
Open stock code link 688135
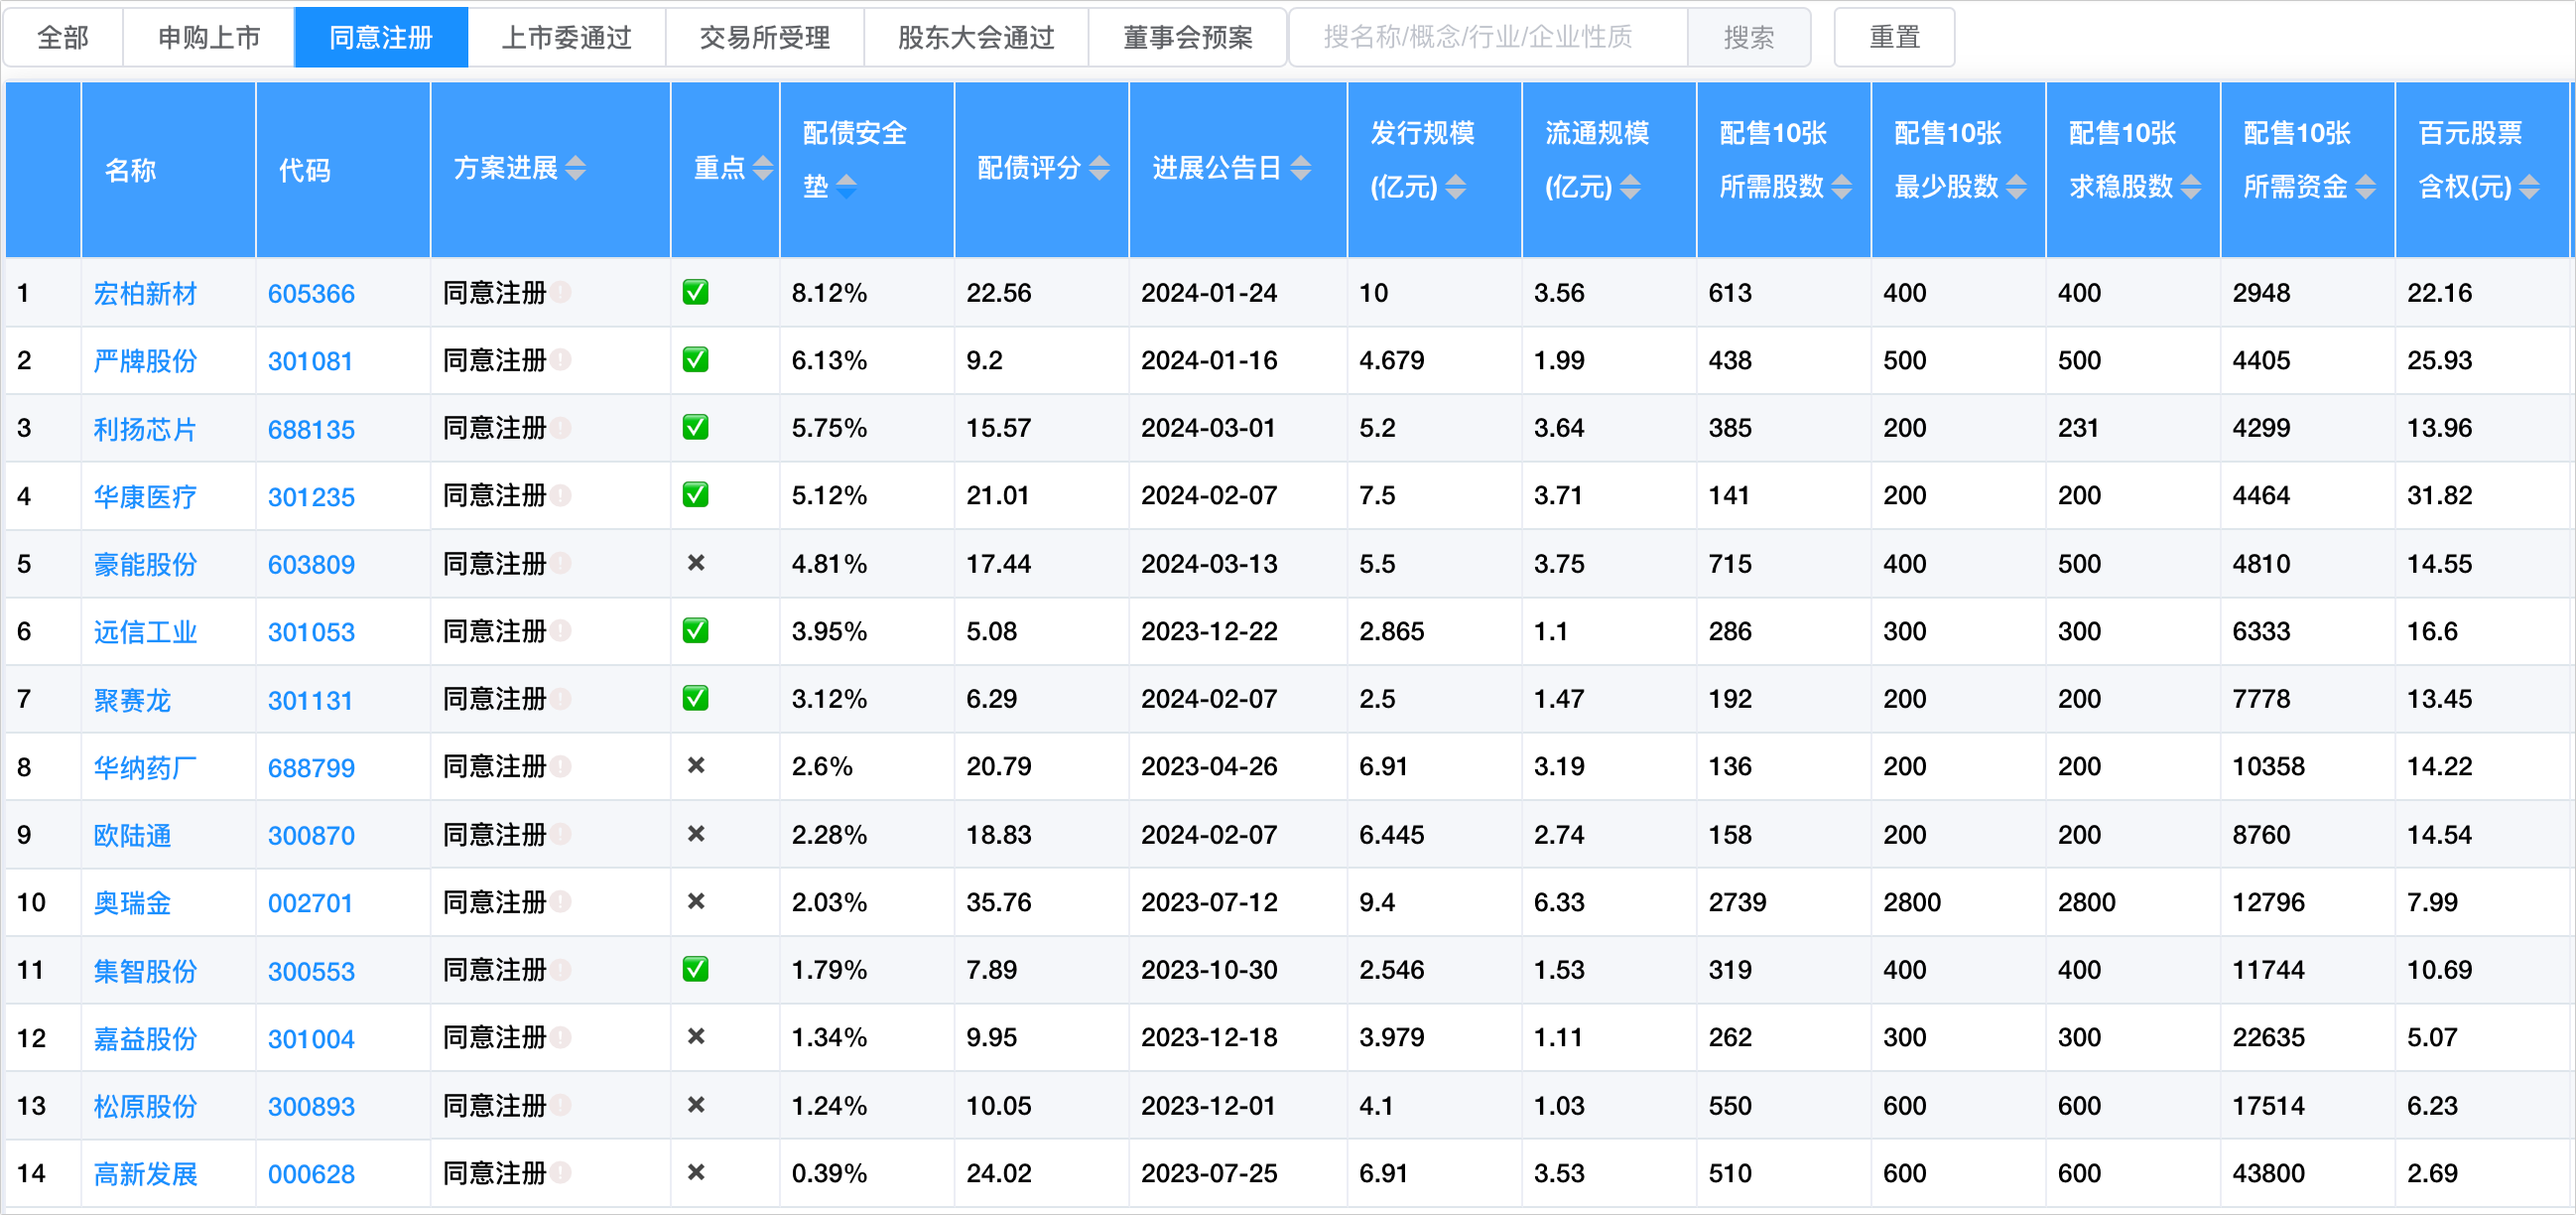pyautogui.click(x=311, y=429)
